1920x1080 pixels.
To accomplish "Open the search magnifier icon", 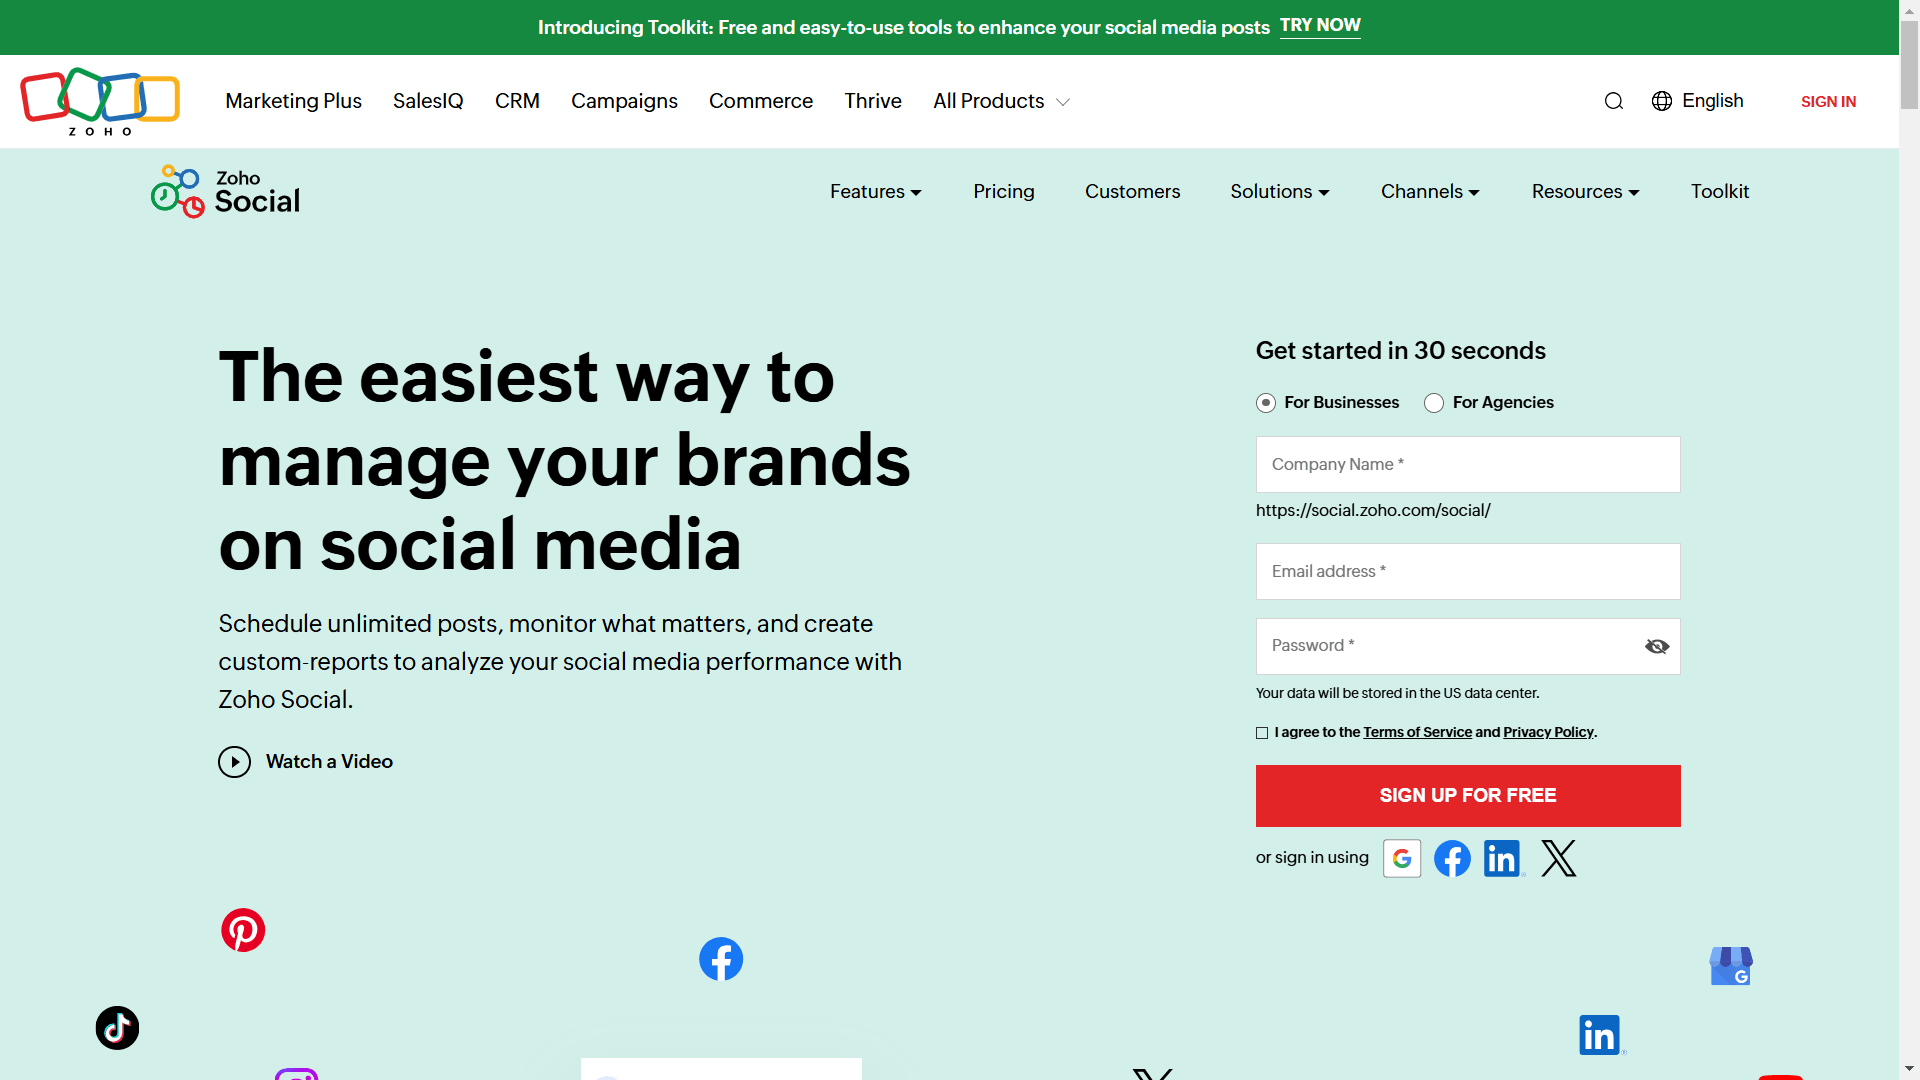I will (1614, 101).
